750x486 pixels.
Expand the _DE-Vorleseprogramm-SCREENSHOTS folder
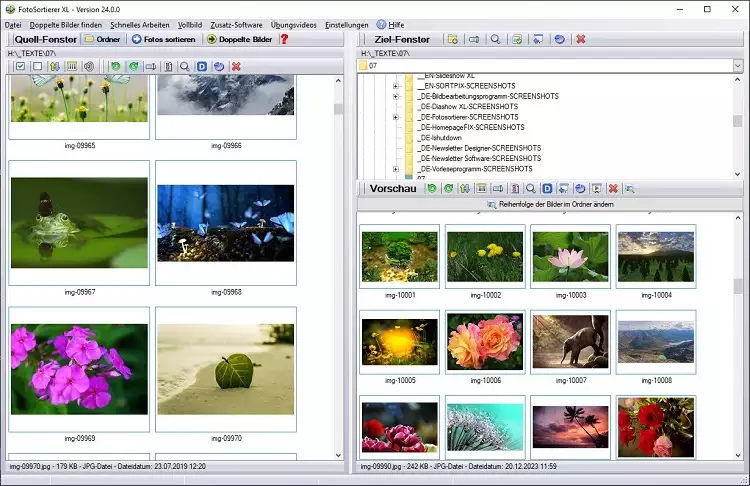tap(396, 169)
